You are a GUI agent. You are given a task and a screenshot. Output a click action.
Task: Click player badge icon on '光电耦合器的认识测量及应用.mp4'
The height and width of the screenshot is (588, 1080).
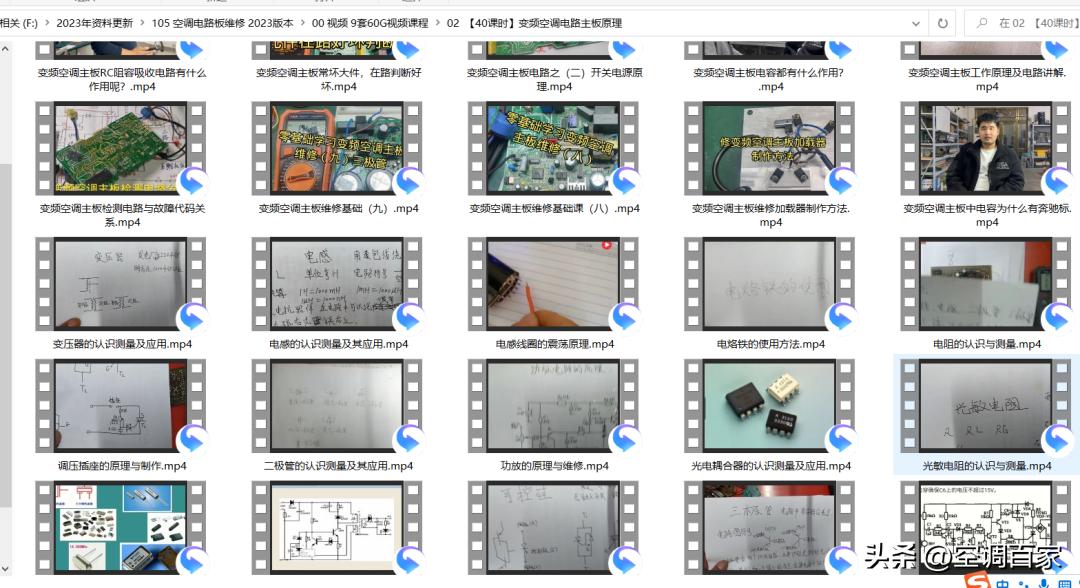tap(841, 438)
